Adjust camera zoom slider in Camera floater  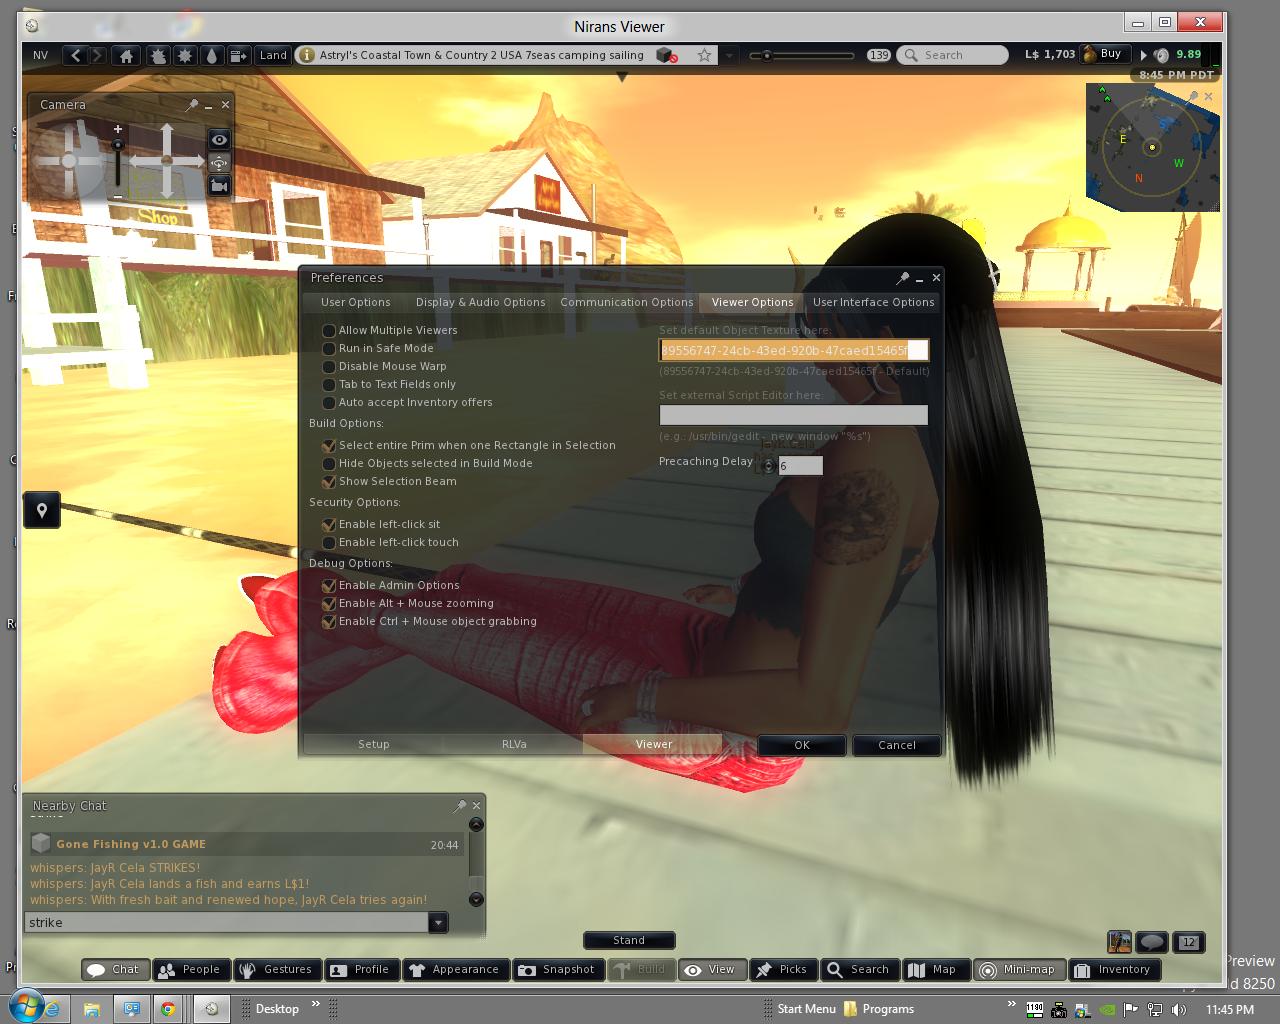[x=118, y=163]
